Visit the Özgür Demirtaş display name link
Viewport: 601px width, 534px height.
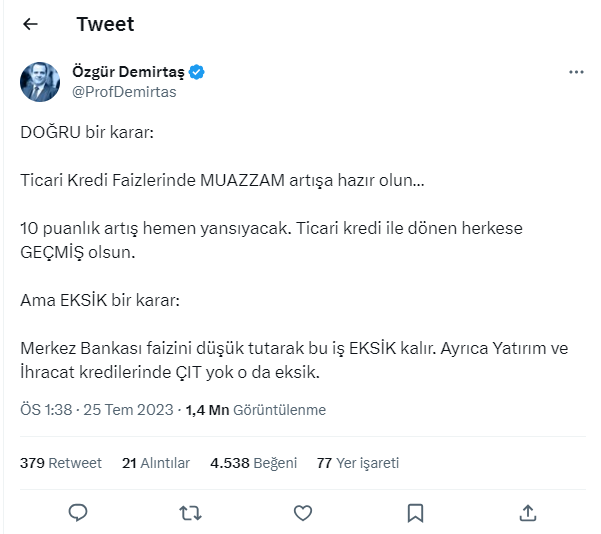[129, 73]
